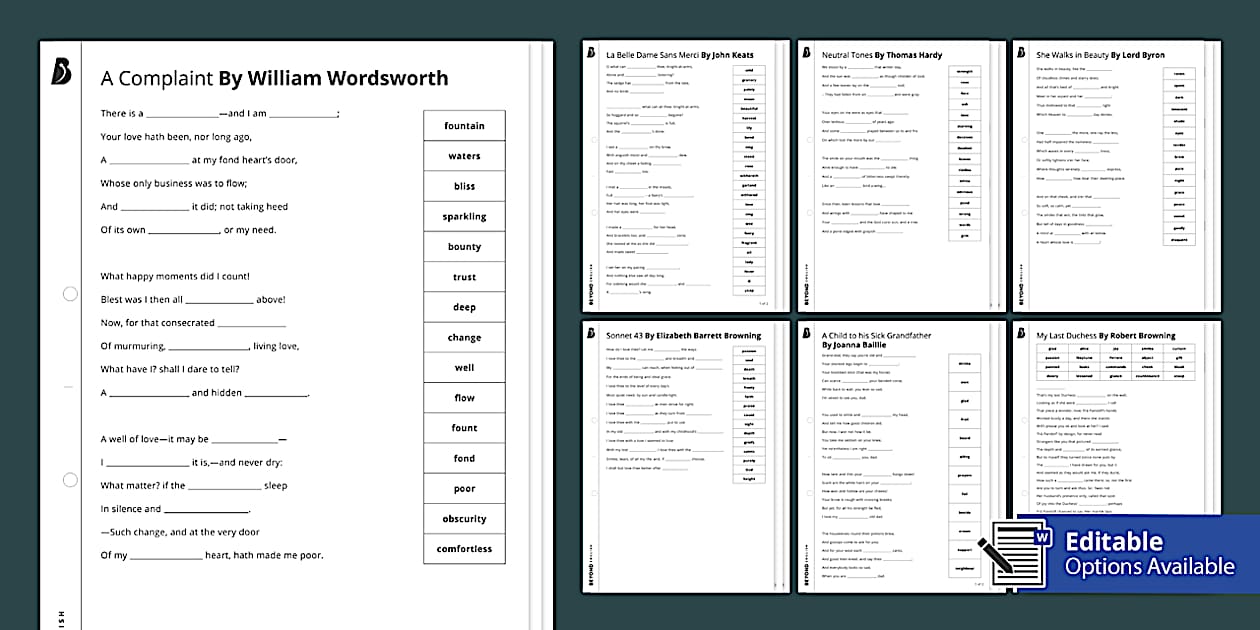Screen dimensions: 1260x630
Task: Select the word 'comfortless' in the word bank
Action: [464, 548]
